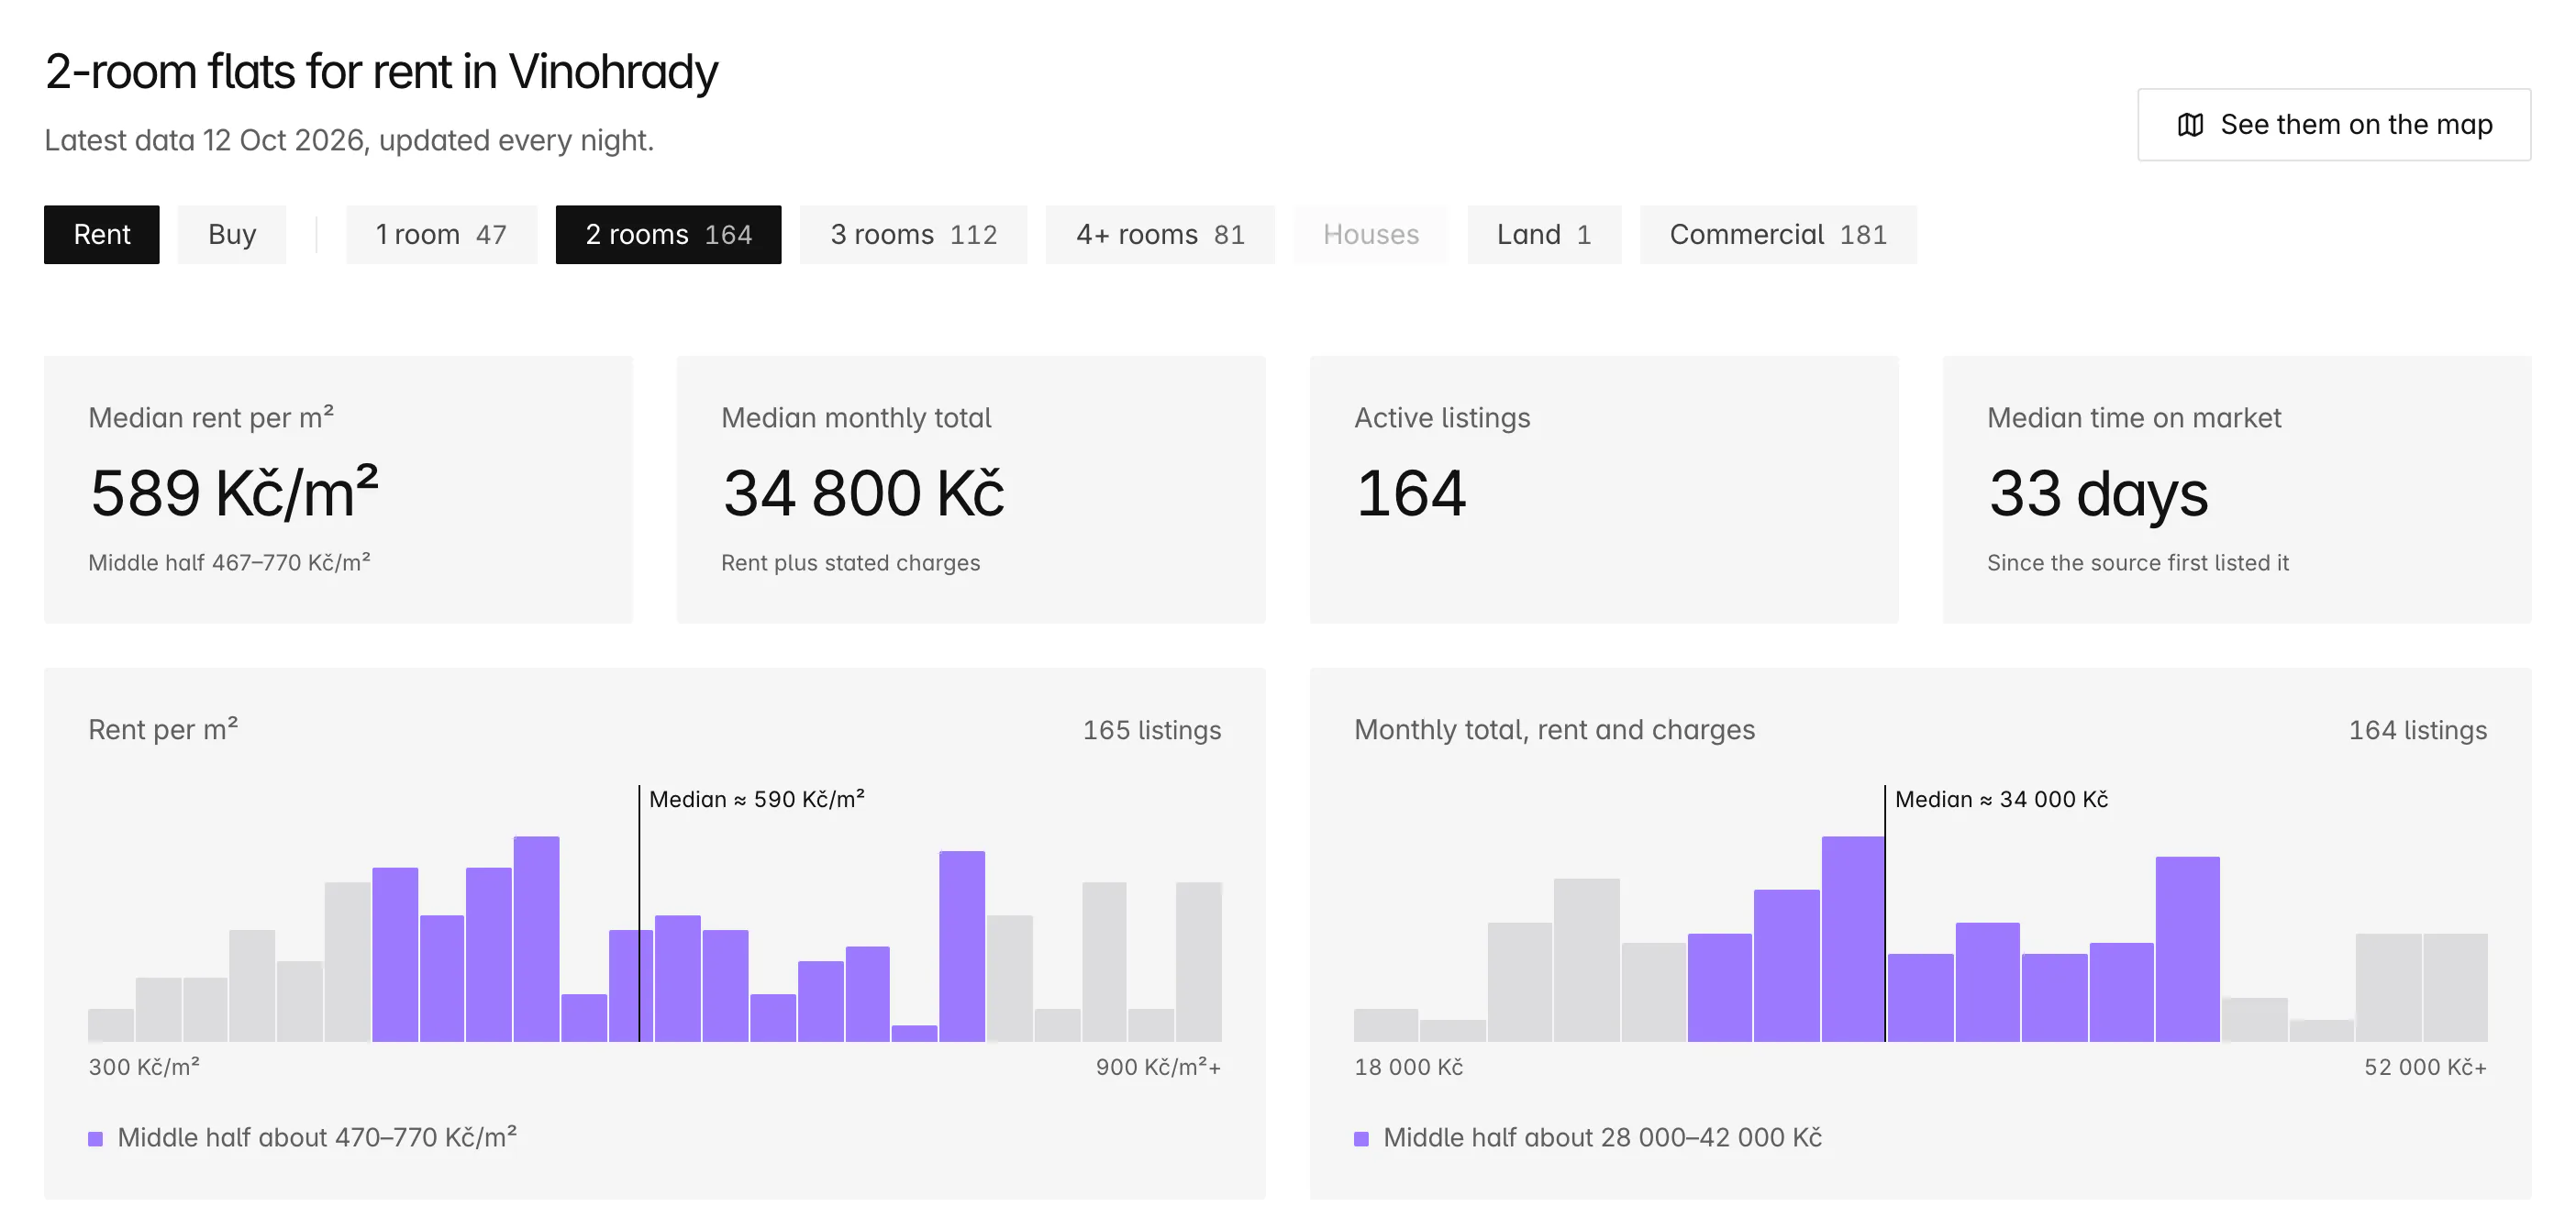Click 'Since the source first listed it'
This screenshot has width=2576, height=1218.
point(2137,562)
